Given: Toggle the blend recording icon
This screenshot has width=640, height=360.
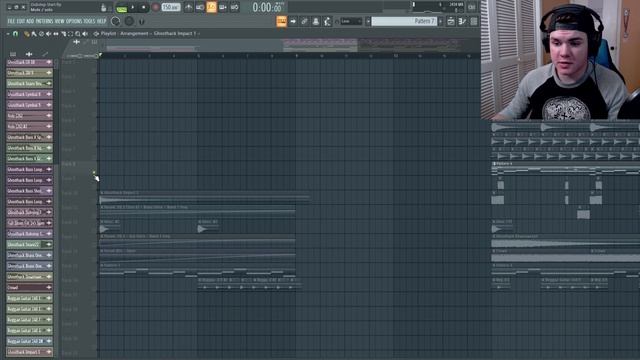Looking at the screenshot, I should pyautogui.click(x=223, y=7).
